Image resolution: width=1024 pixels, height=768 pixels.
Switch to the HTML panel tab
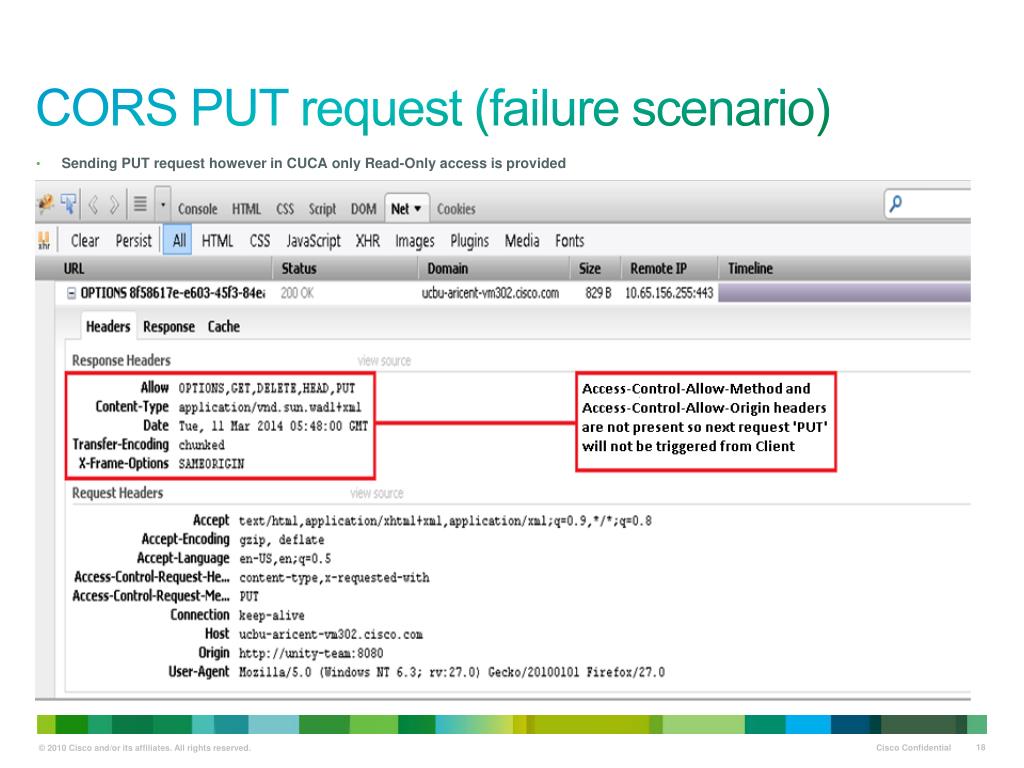pyautogui.click(x=246, y=209)
